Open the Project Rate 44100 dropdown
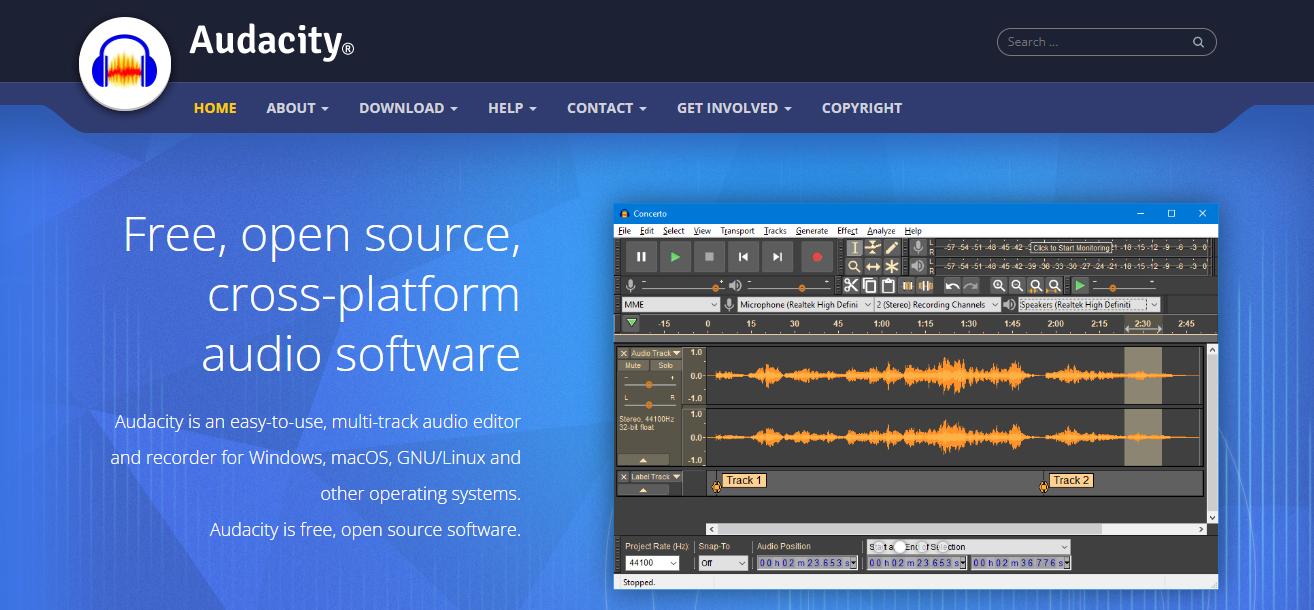Viewport: 1314px width, 610px height. pyautogui.click(x=652, y=563)
